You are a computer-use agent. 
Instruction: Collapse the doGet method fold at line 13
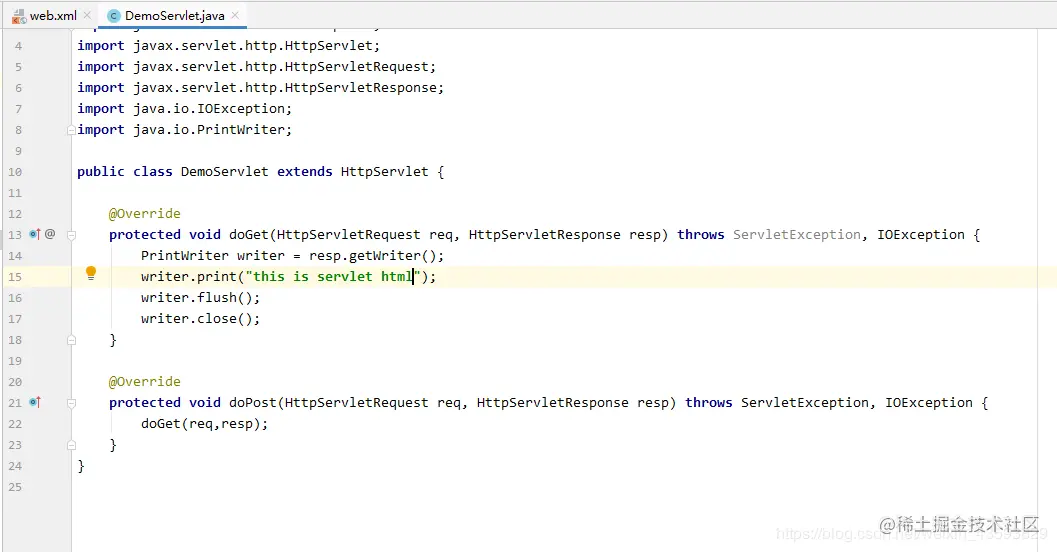71,235
